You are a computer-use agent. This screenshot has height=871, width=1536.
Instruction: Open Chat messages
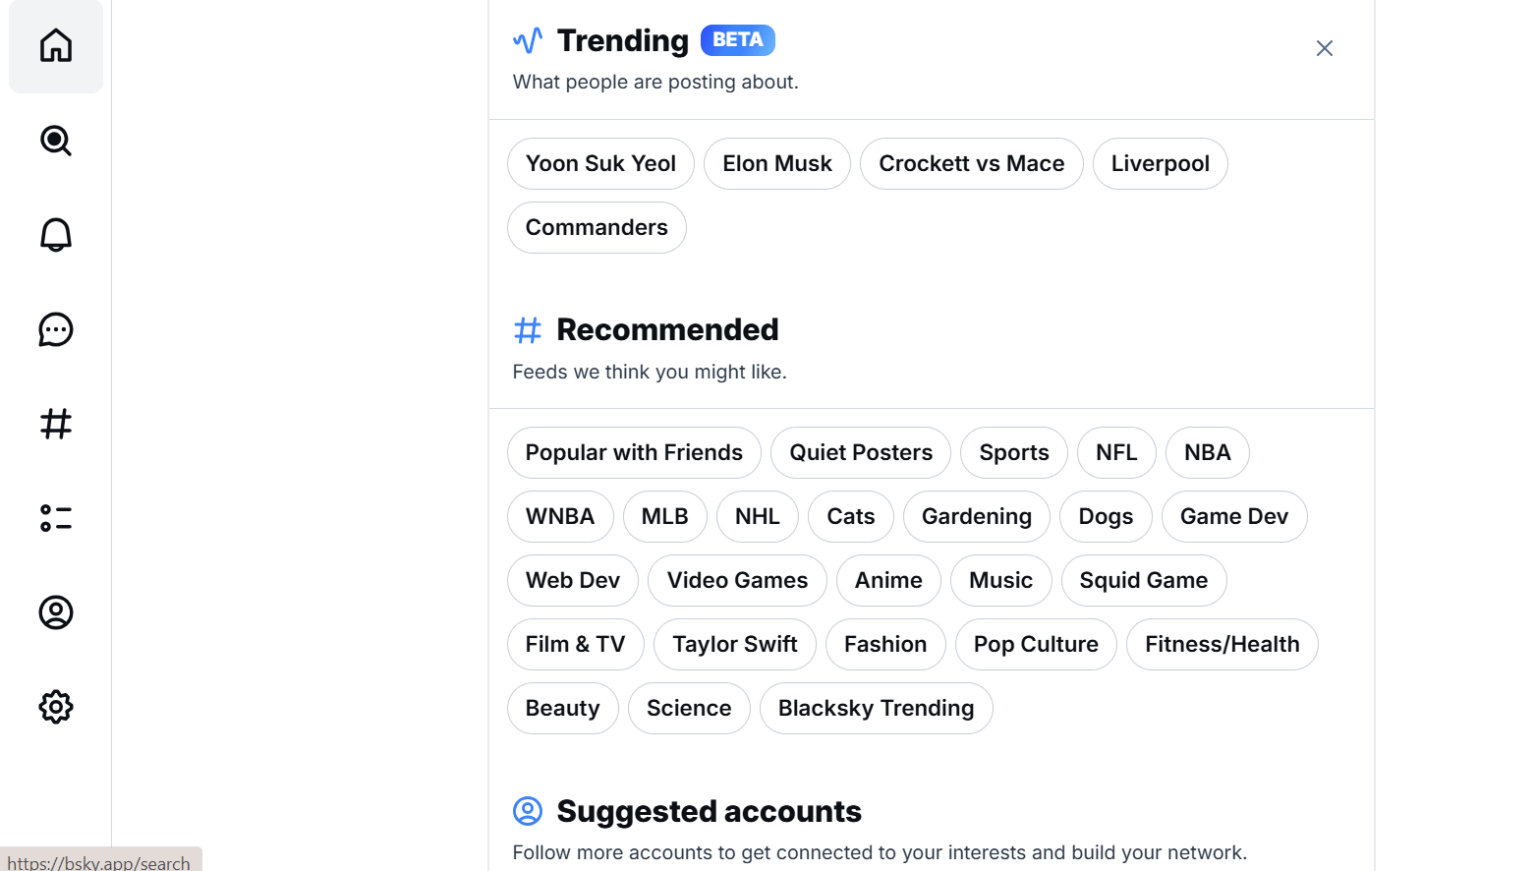click(55, 329)
